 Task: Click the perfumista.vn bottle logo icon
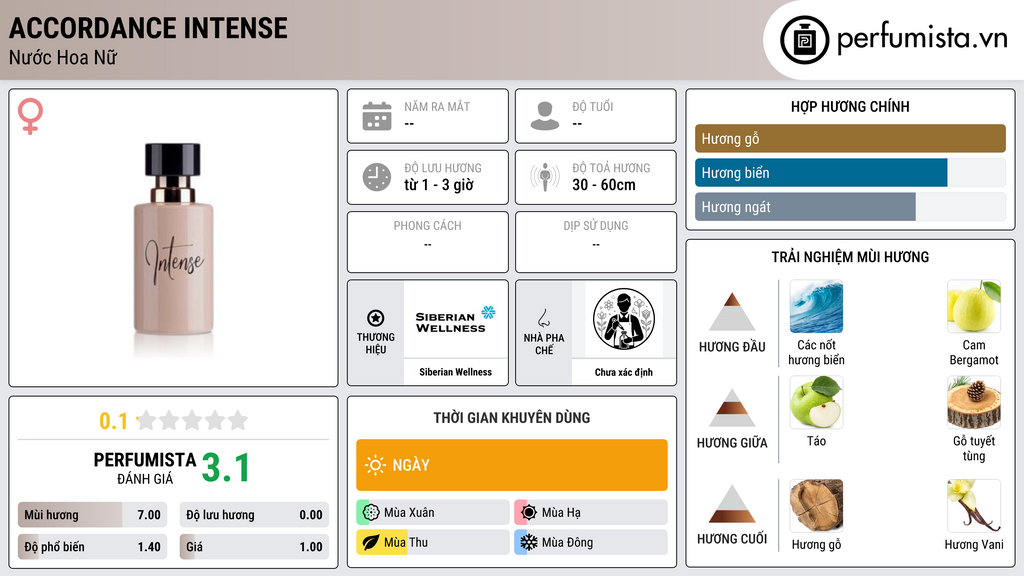[804, 40]
